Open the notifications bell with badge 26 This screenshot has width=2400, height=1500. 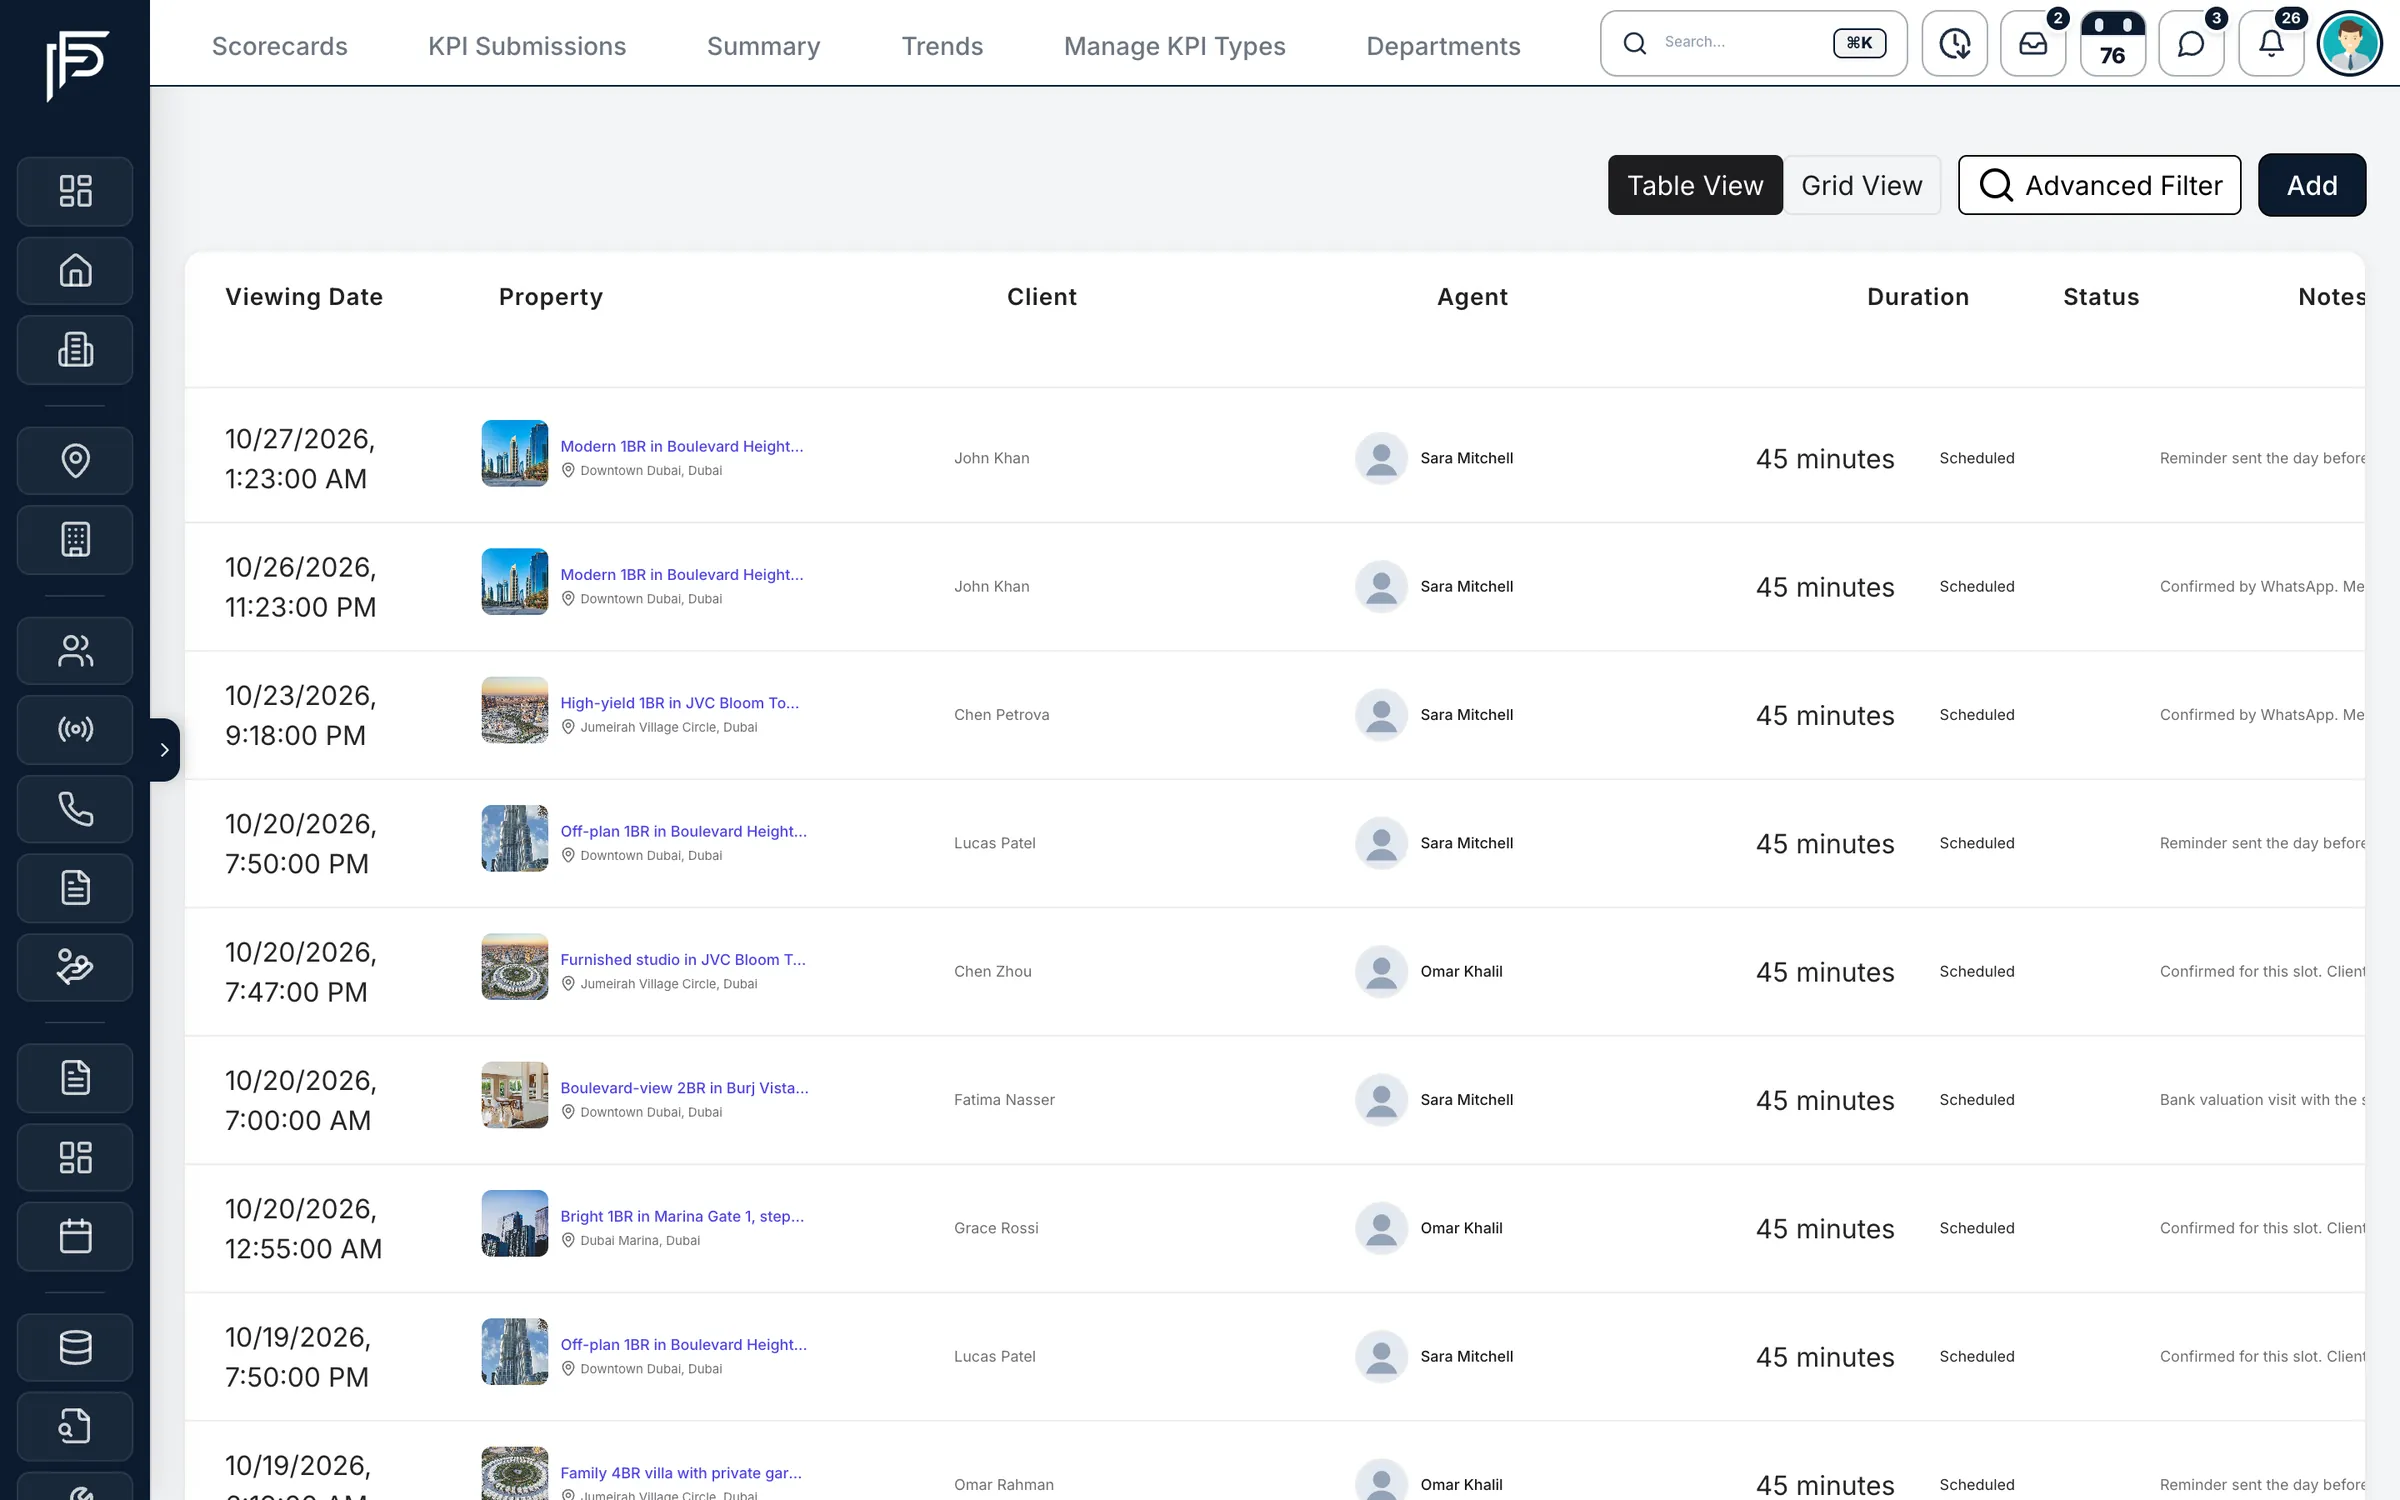2271,43
